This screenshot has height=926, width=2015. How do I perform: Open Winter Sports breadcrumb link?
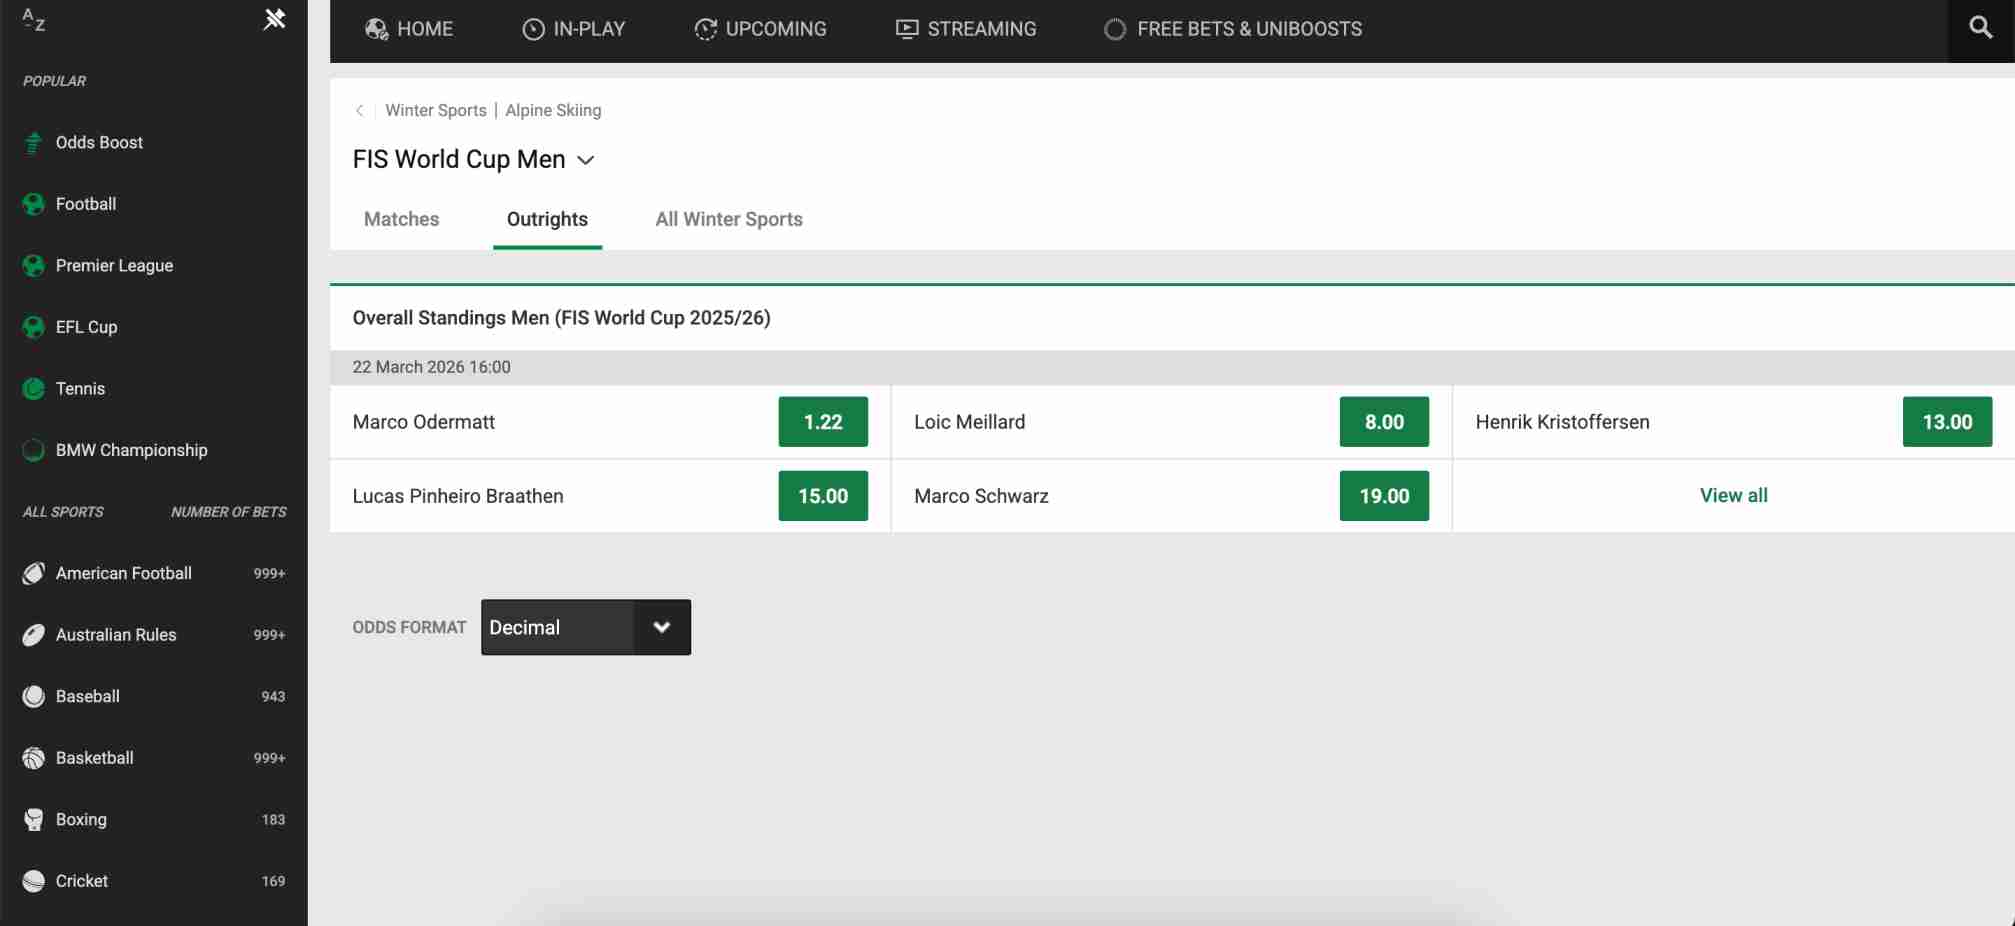[x=436, y=110]
